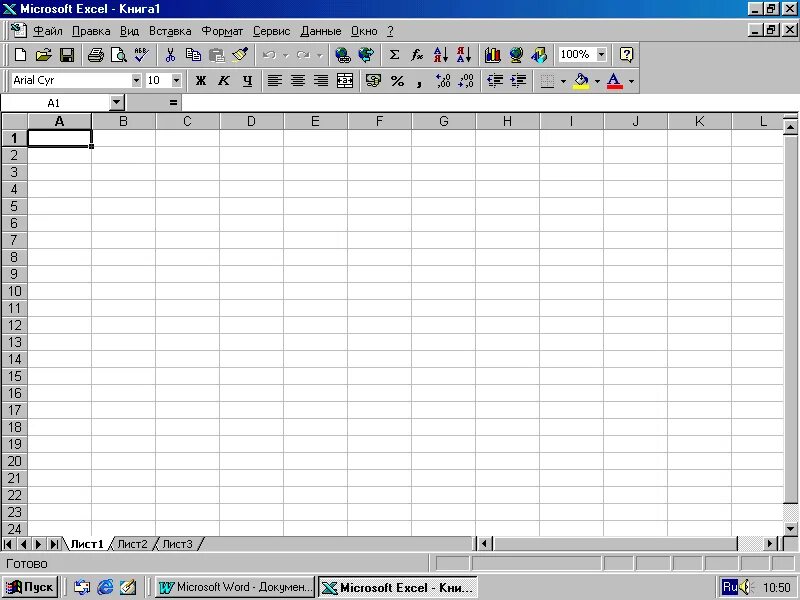Switch to the Лист2 sheet tab
The width and height of the screenshot is (800, 600).
[131, 543]
